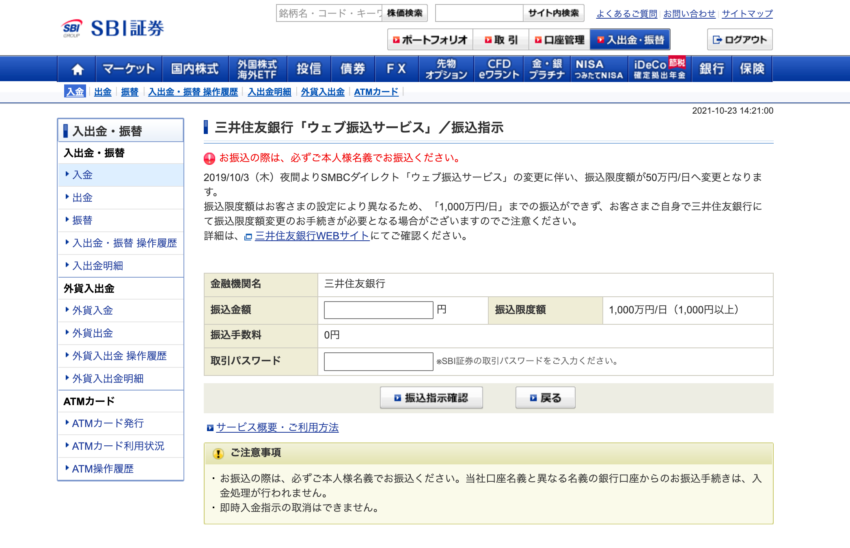Click the 振込指示確認 button
This screenshot has width=850, height=548.
pyautogui.click(x=431, y=398)
